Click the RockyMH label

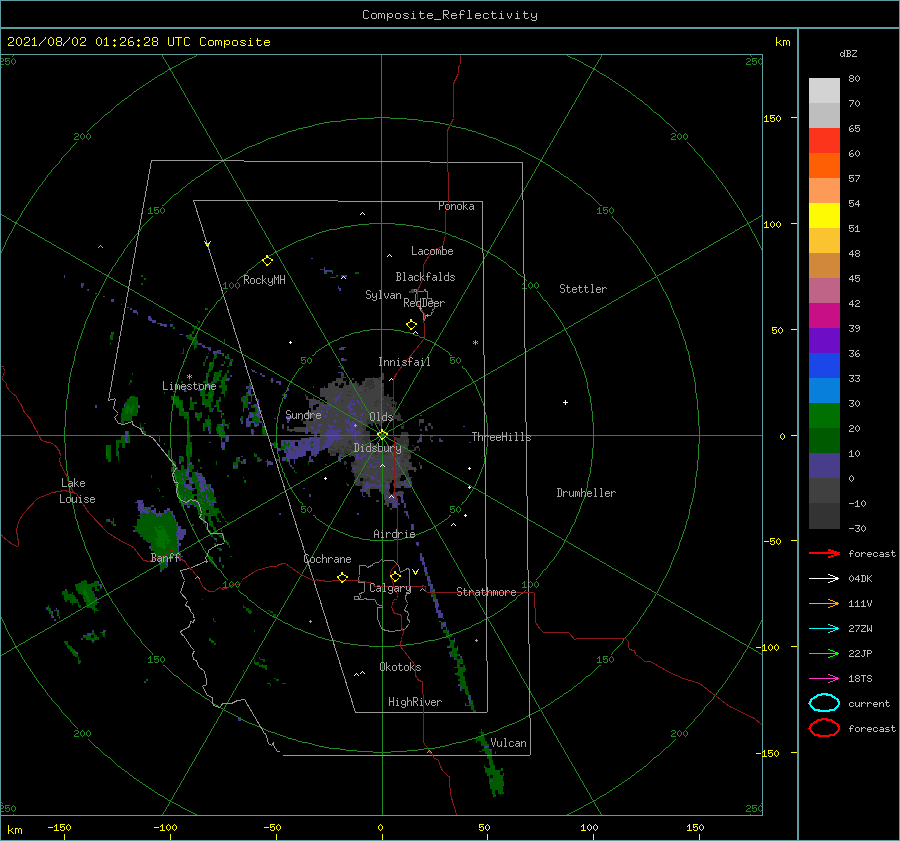[x=264, y=280]
